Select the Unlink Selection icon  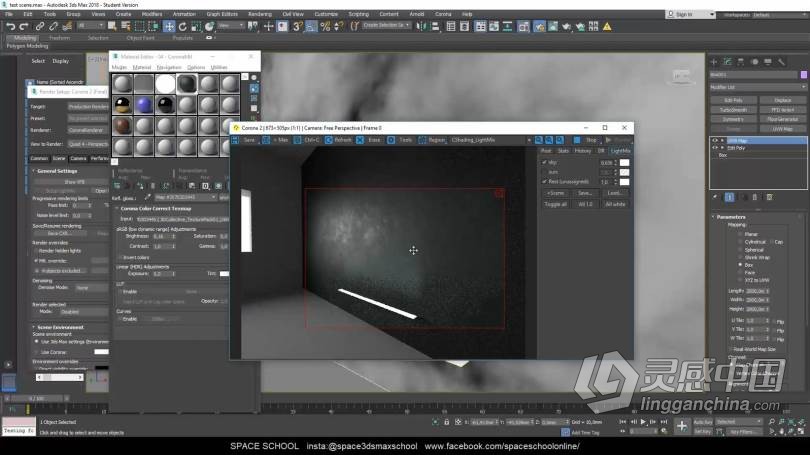coord(53,26)
